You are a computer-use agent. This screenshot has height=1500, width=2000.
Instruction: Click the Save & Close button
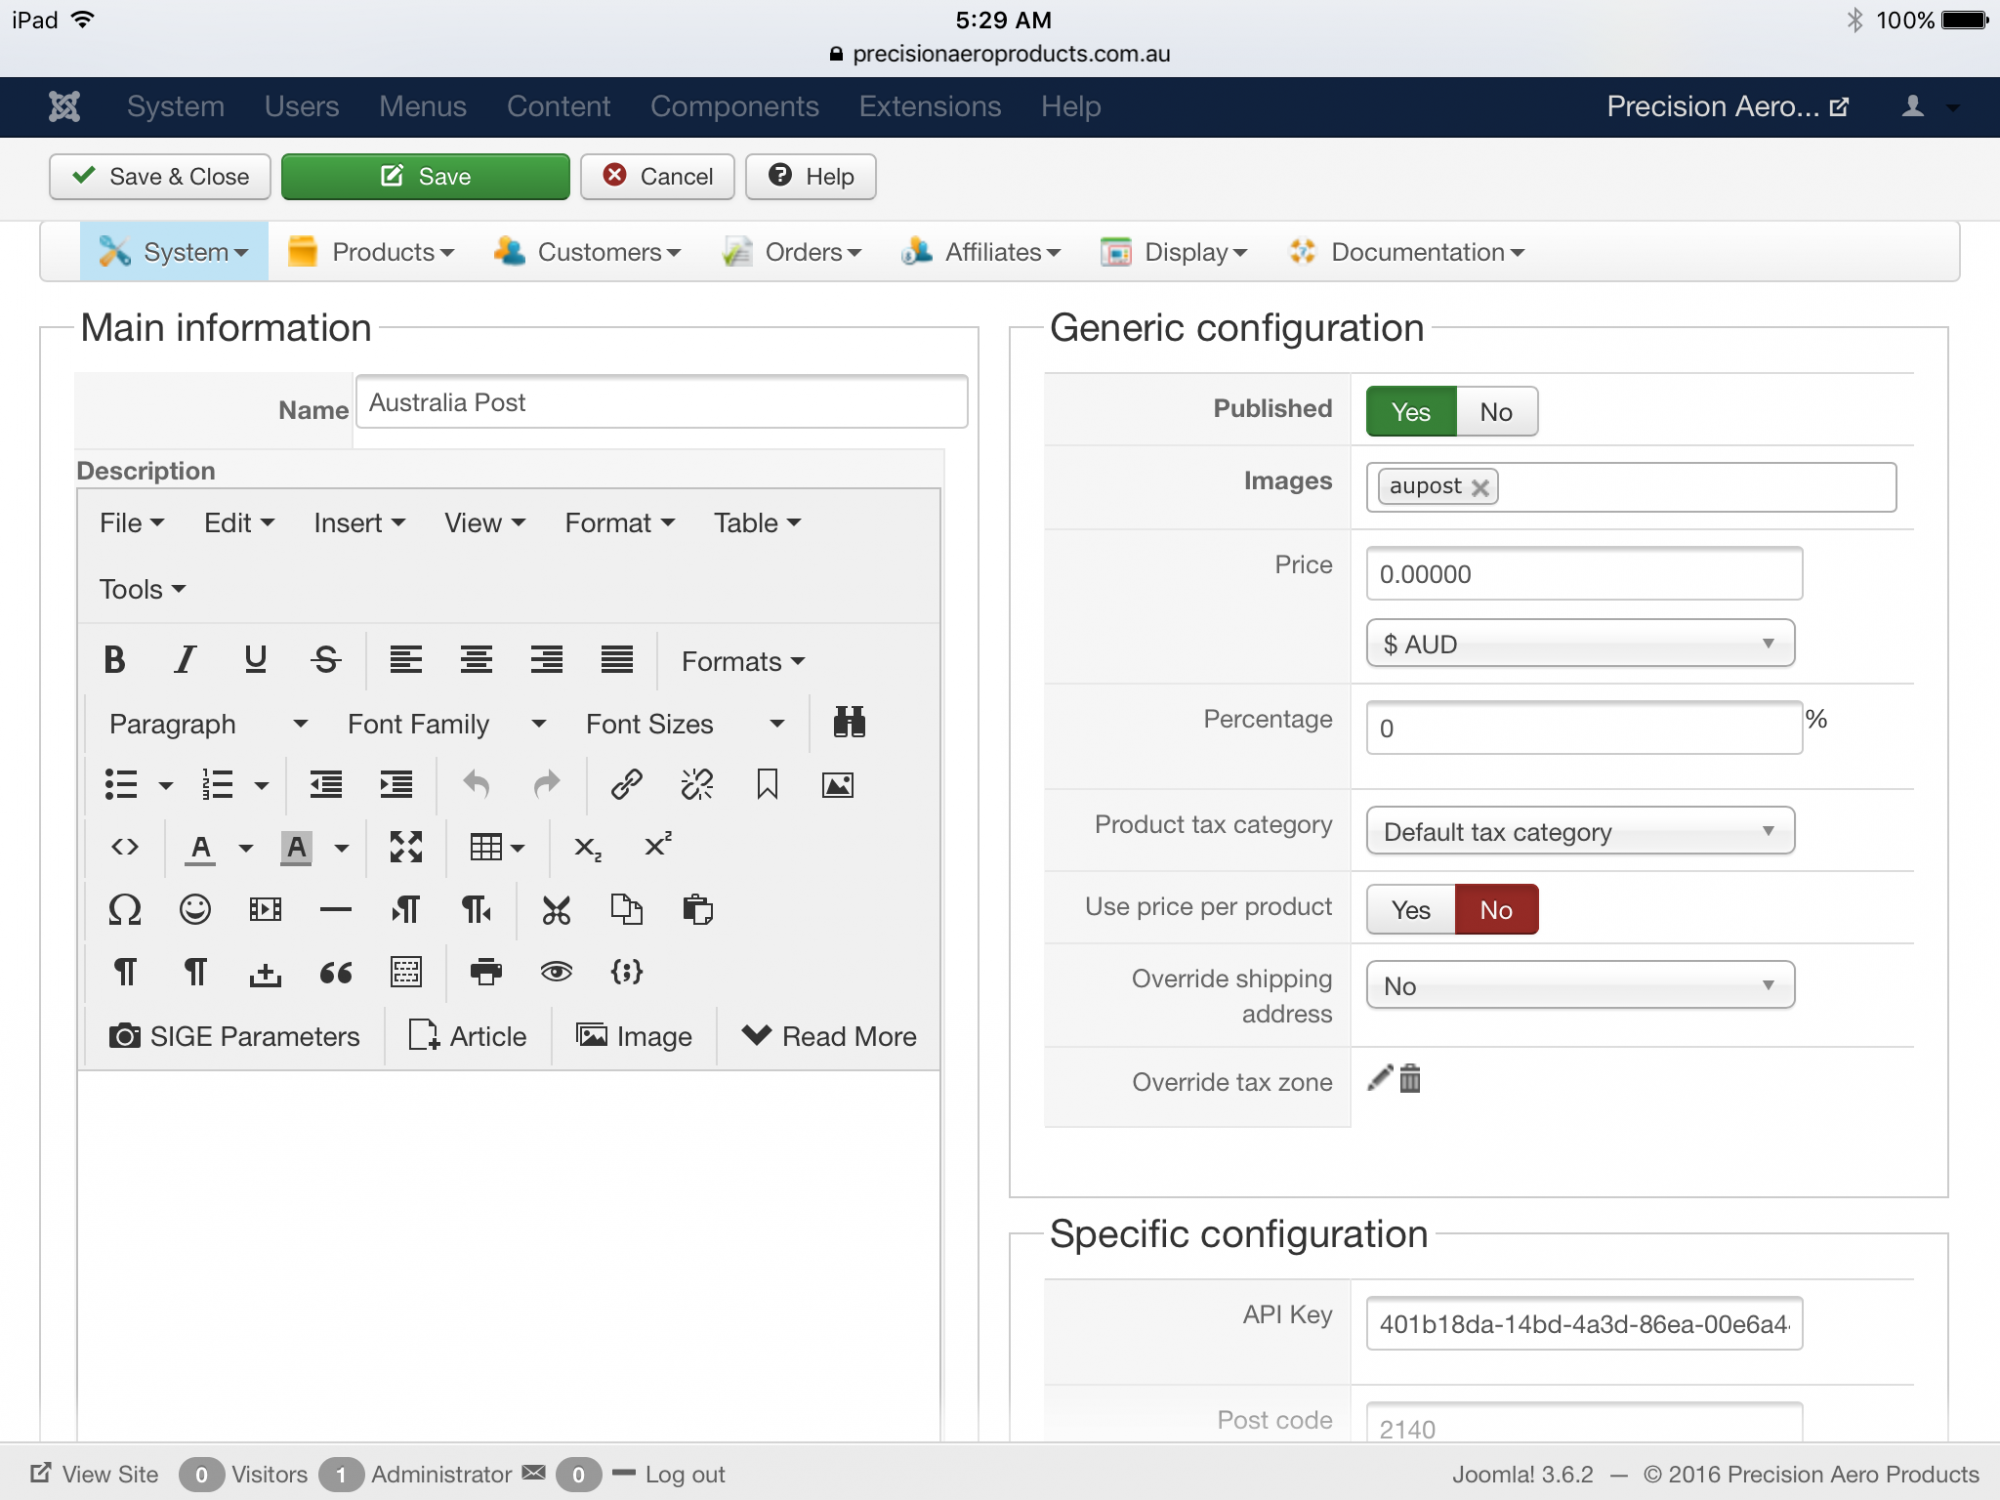(160, 177)
